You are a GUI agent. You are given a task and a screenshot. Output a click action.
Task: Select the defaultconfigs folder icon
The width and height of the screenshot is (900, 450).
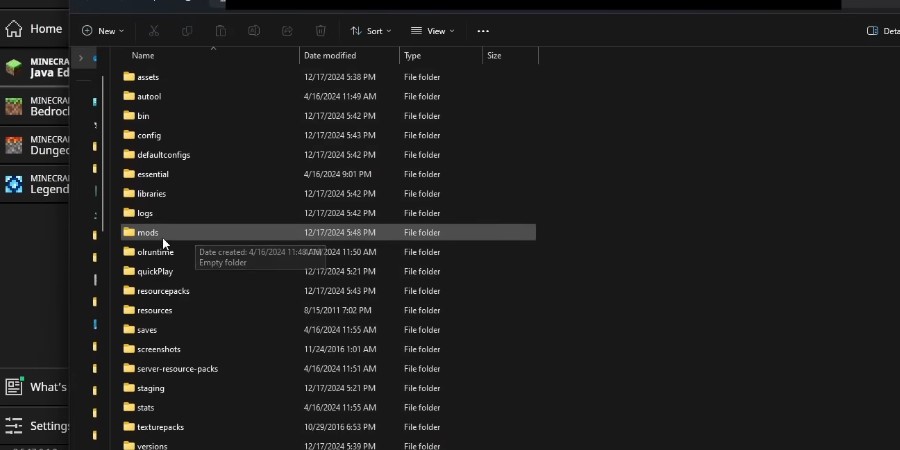(x=129, y=154)
